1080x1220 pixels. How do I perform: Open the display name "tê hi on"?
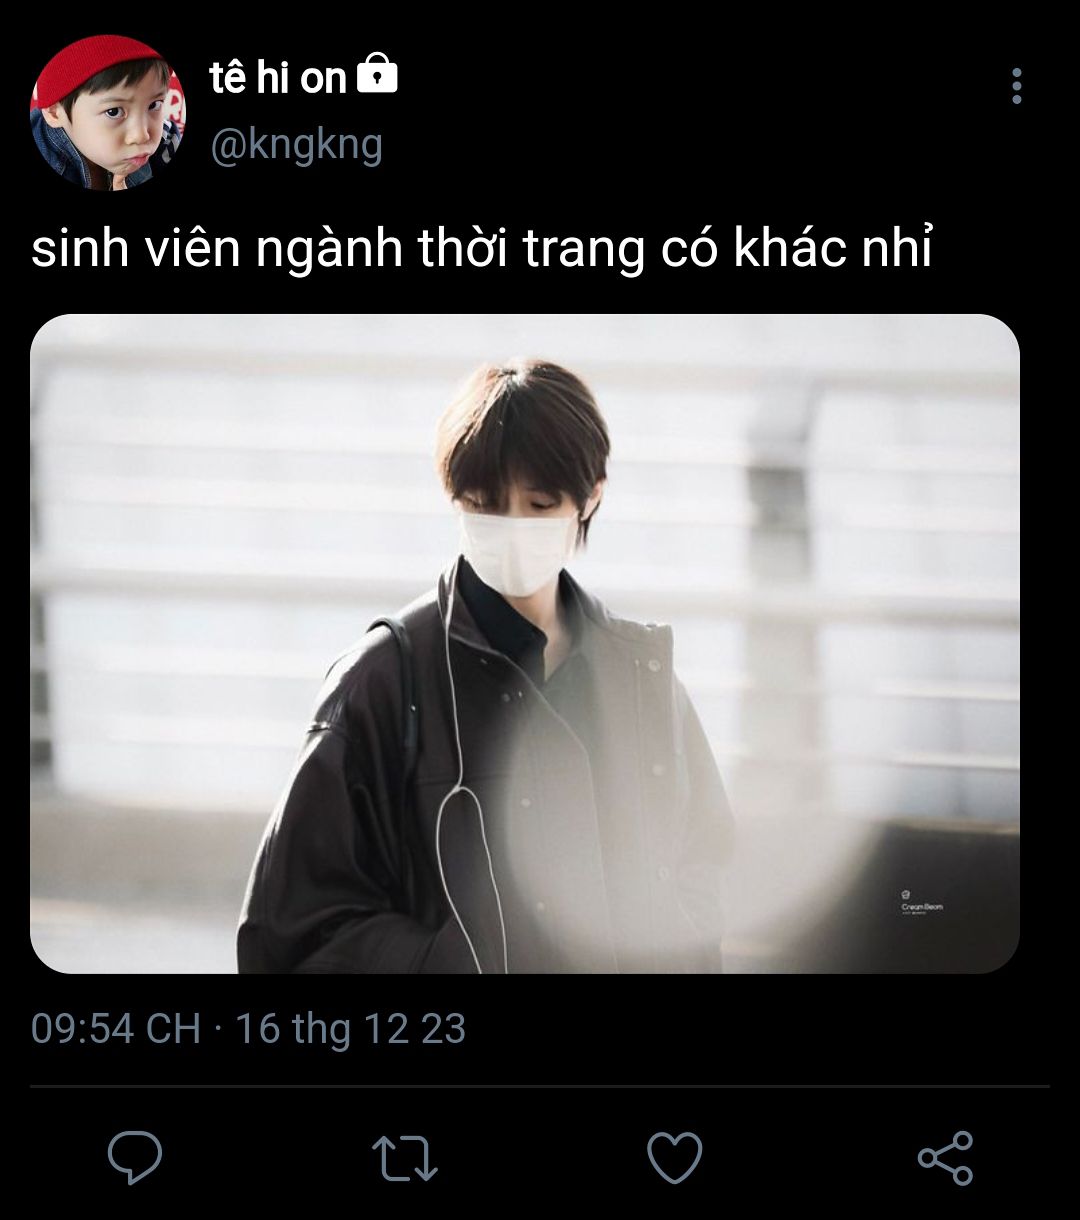click(278, 78)
